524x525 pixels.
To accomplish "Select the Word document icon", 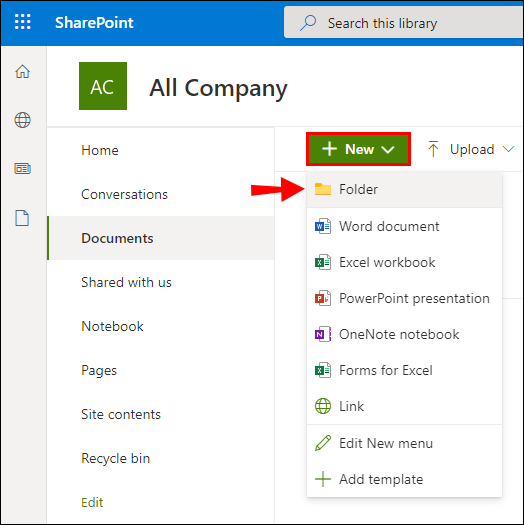I will 323,227.
